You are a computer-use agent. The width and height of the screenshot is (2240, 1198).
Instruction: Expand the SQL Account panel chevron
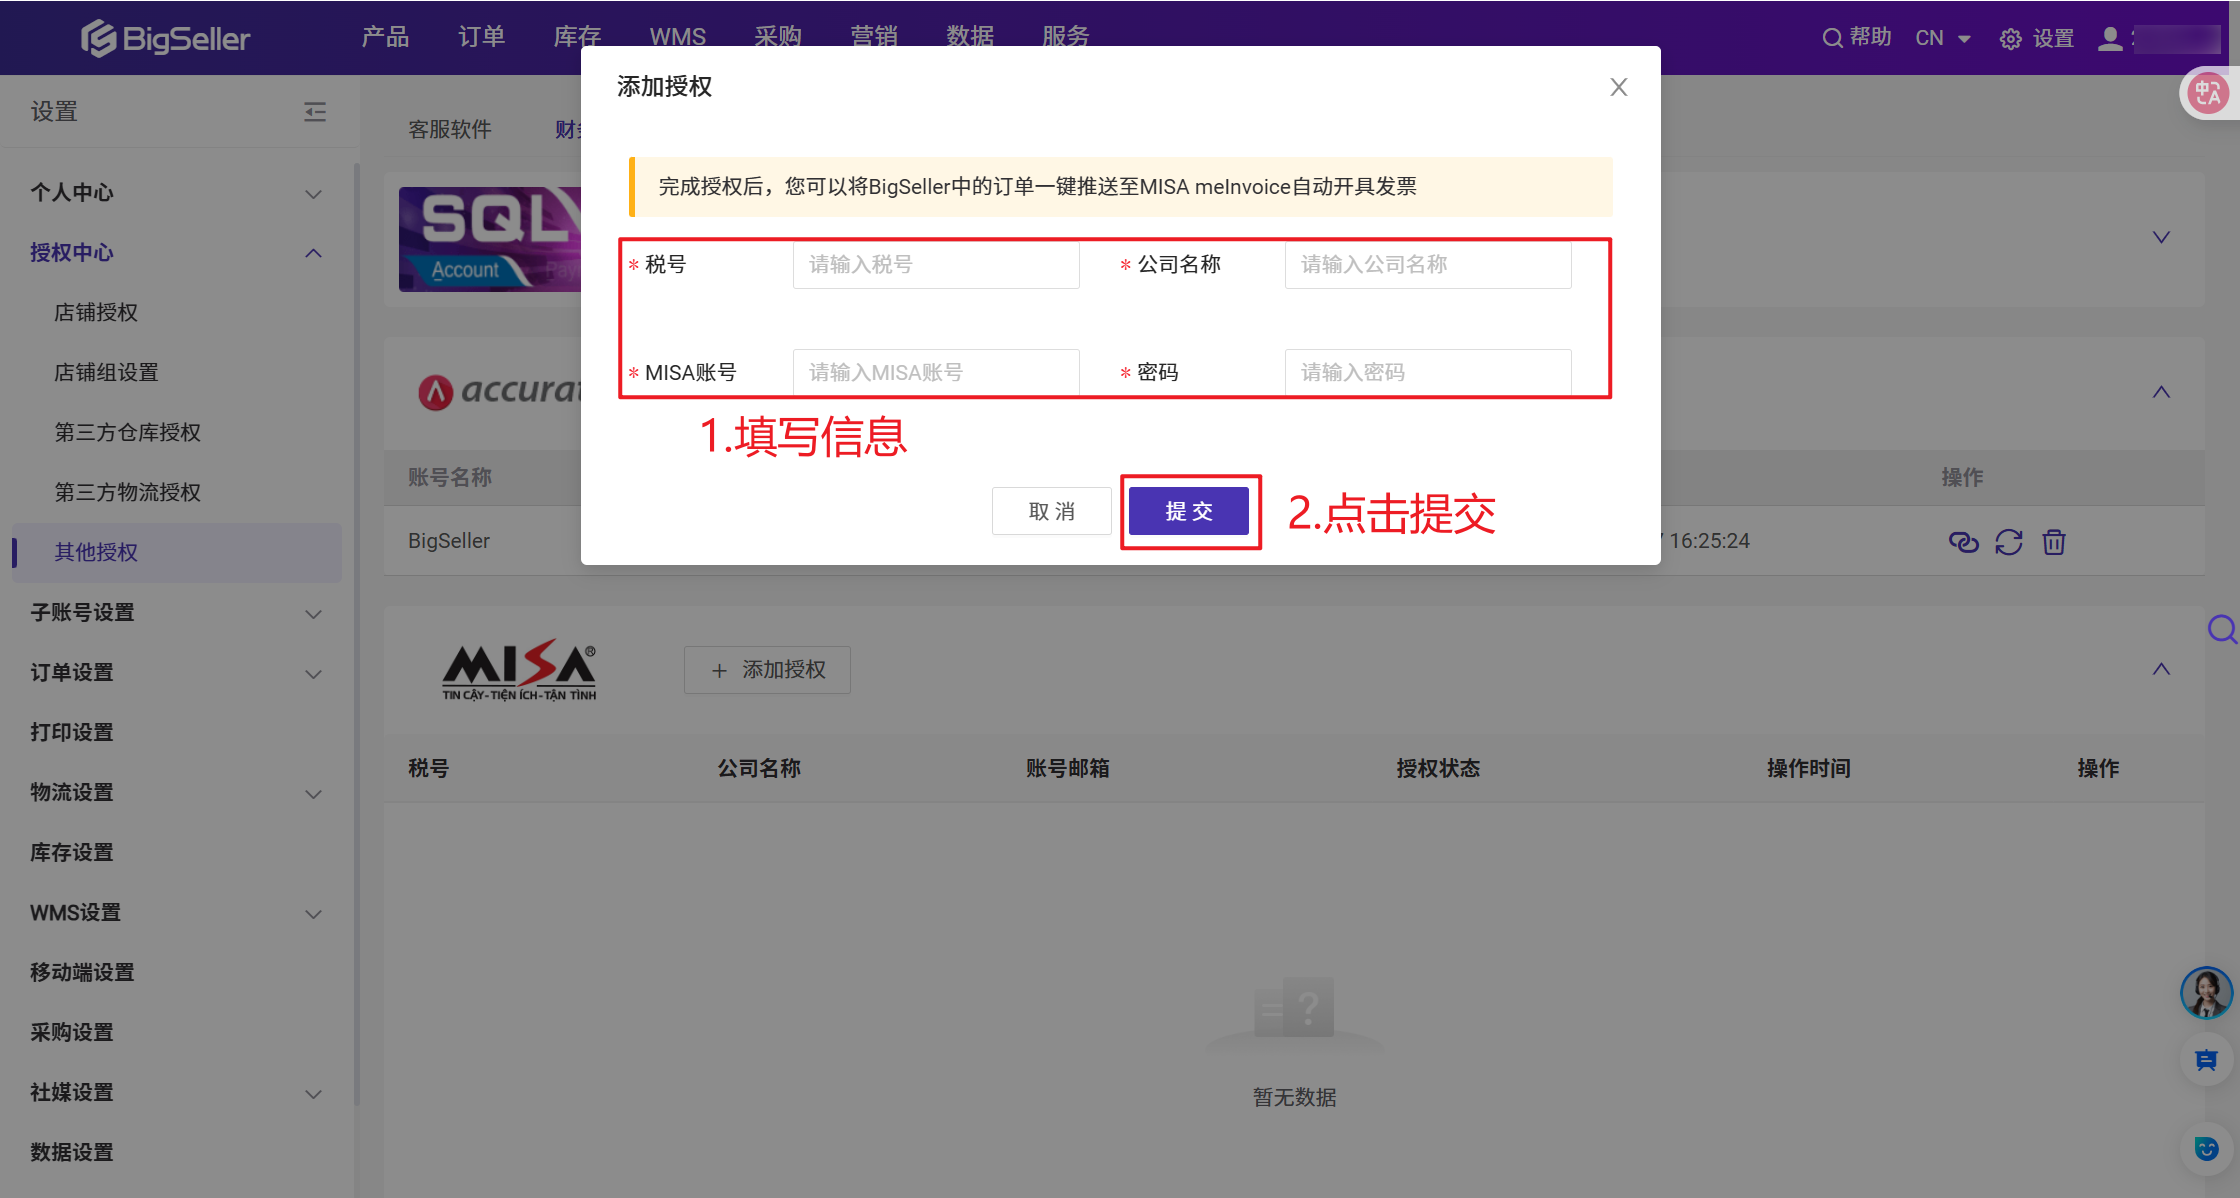point(2161,237)
